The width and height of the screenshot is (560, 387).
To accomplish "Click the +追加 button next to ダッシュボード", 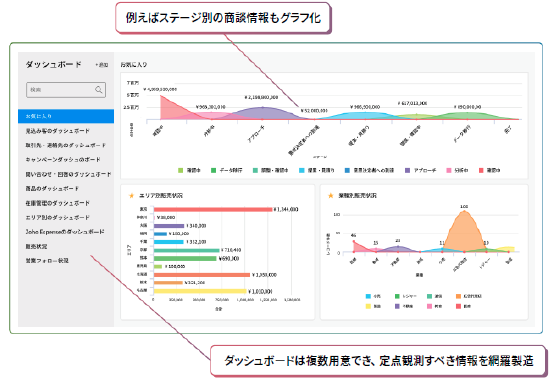I will pos(102,65).
